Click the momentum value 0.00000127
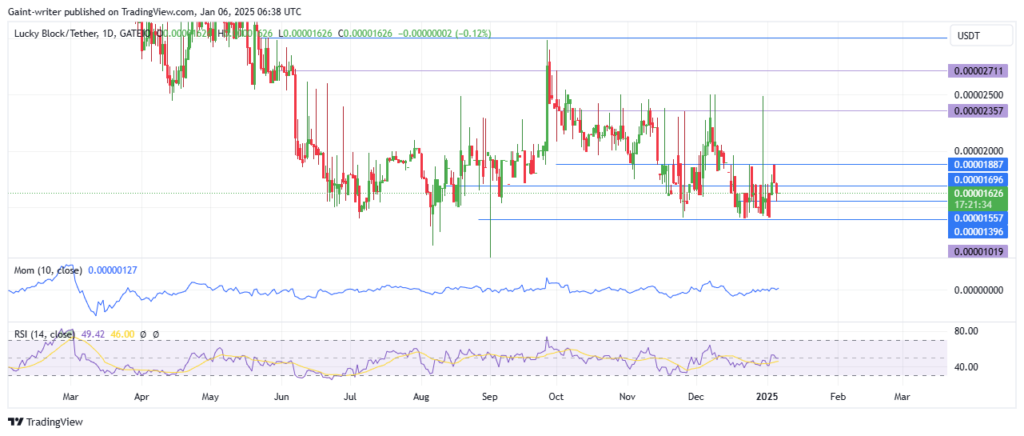The image size is (1024, 436). (112, 270)
